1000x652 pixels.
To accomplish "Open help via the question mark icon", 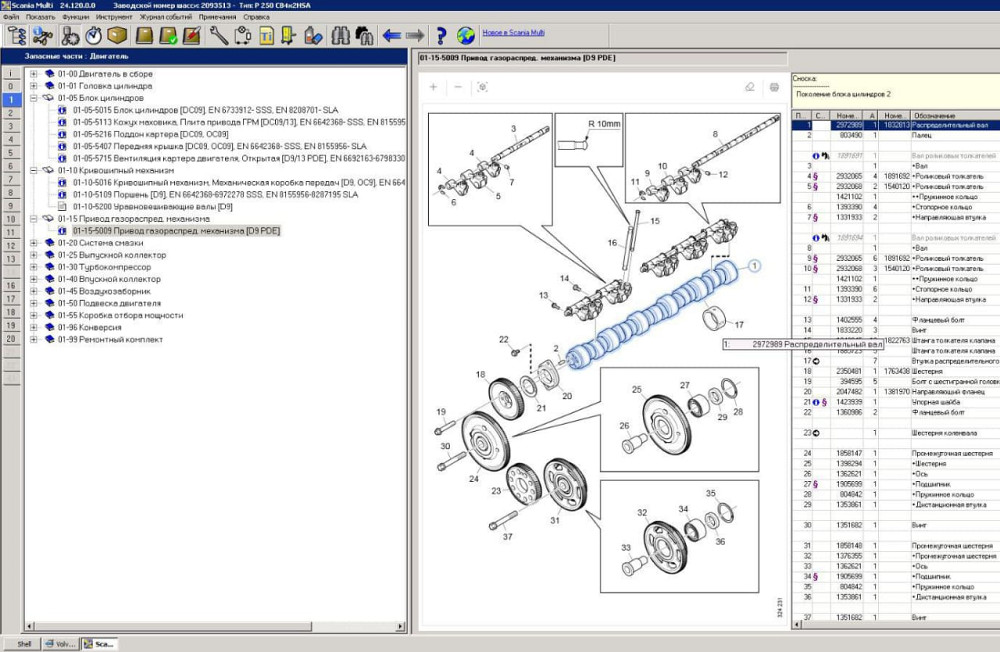I will (x=440, y=36).
